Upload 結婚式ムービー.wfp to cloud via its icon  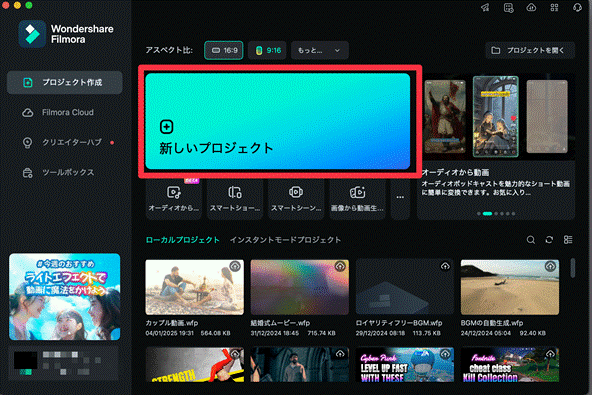(x=340, y=266)
